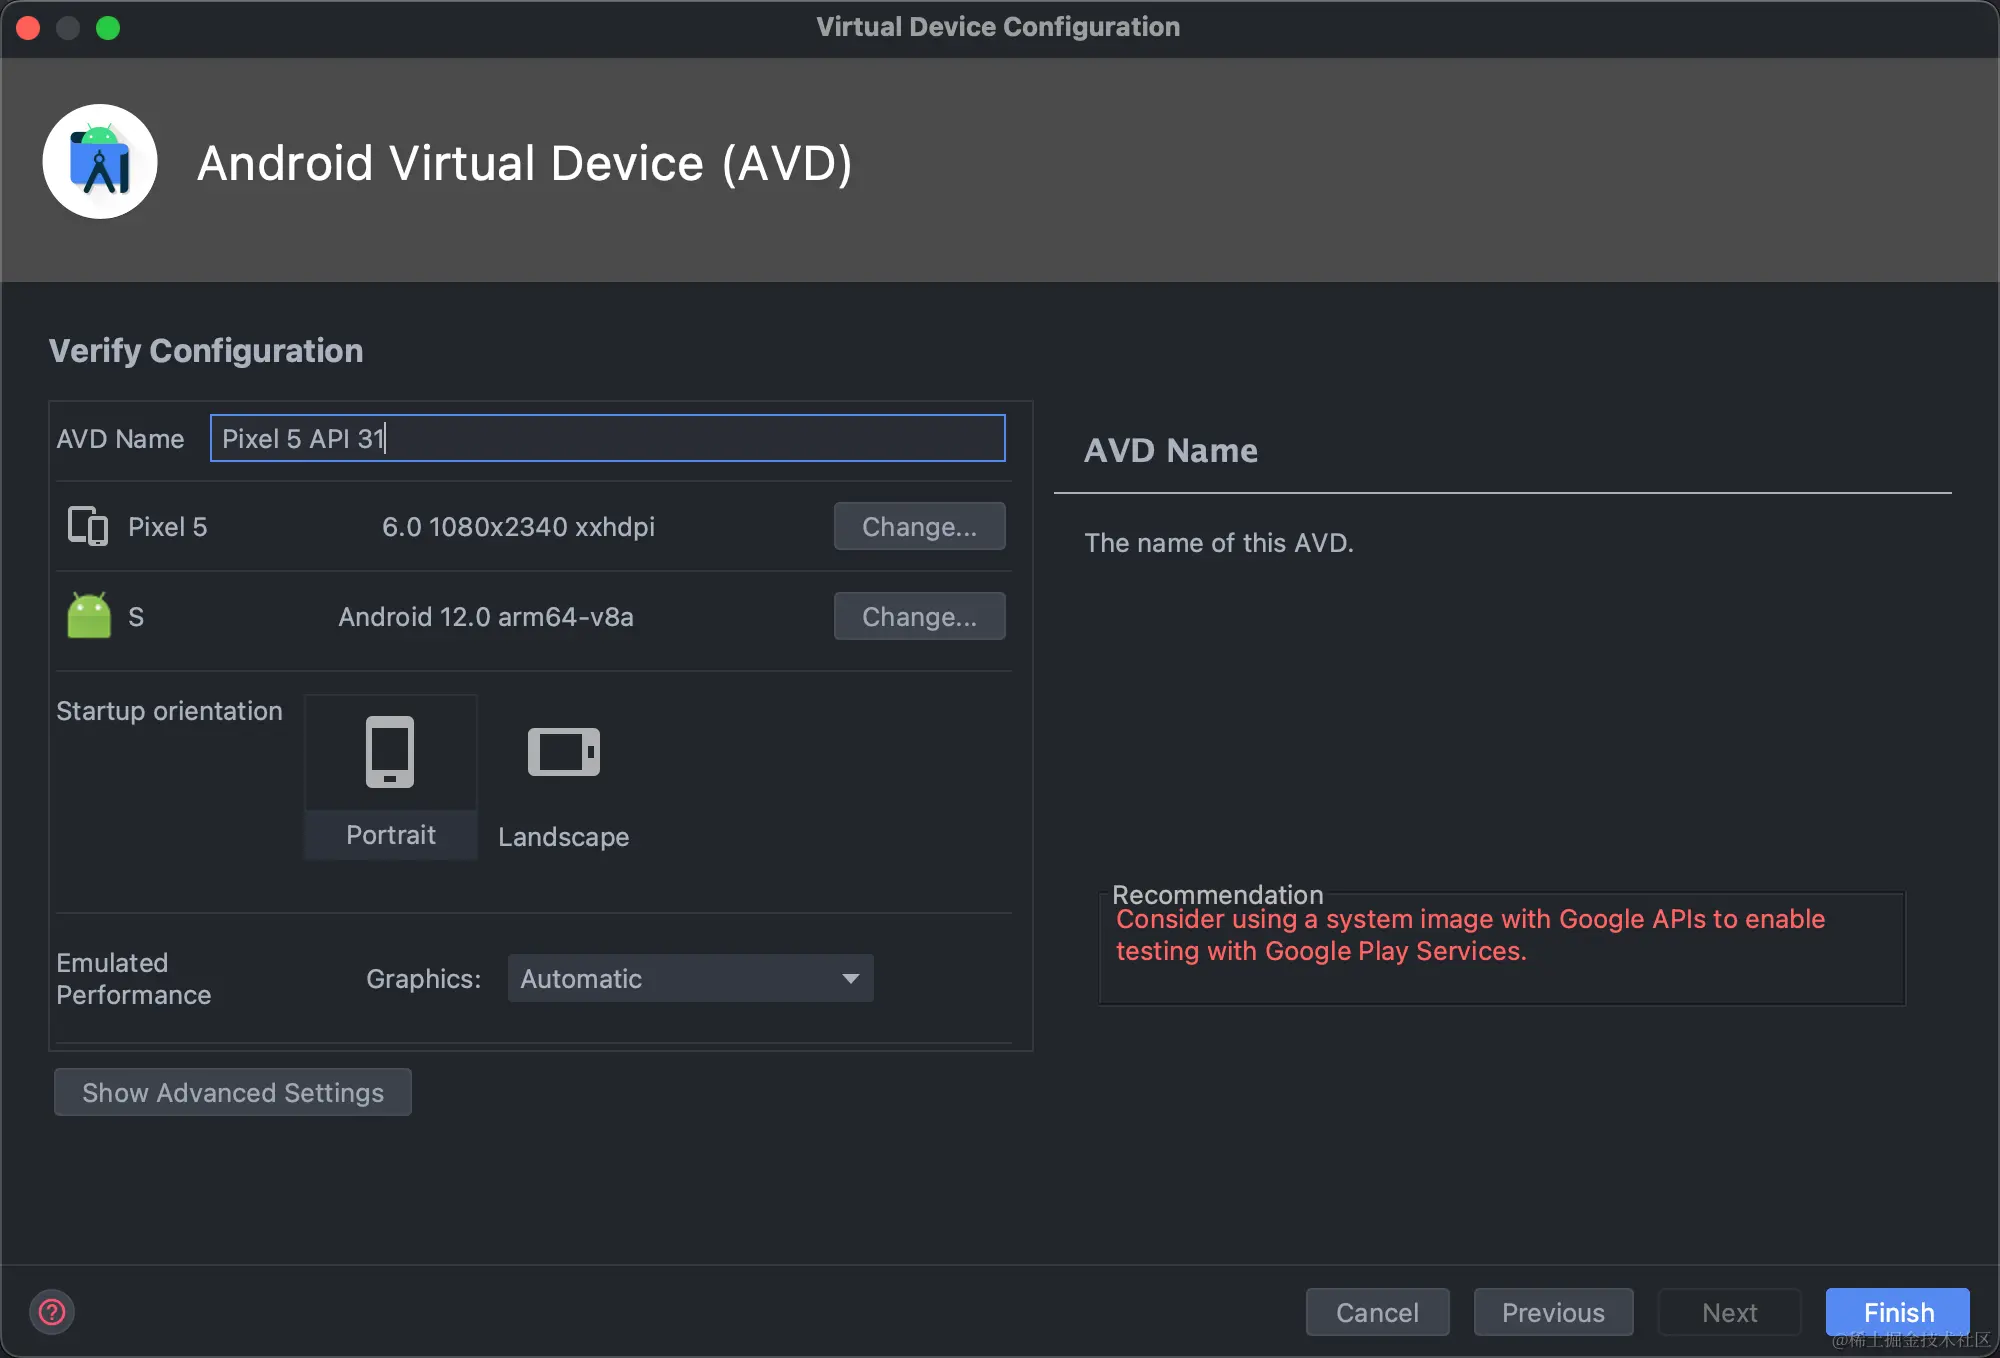
Task: Click the green Android system image icon
Action: 88,616
